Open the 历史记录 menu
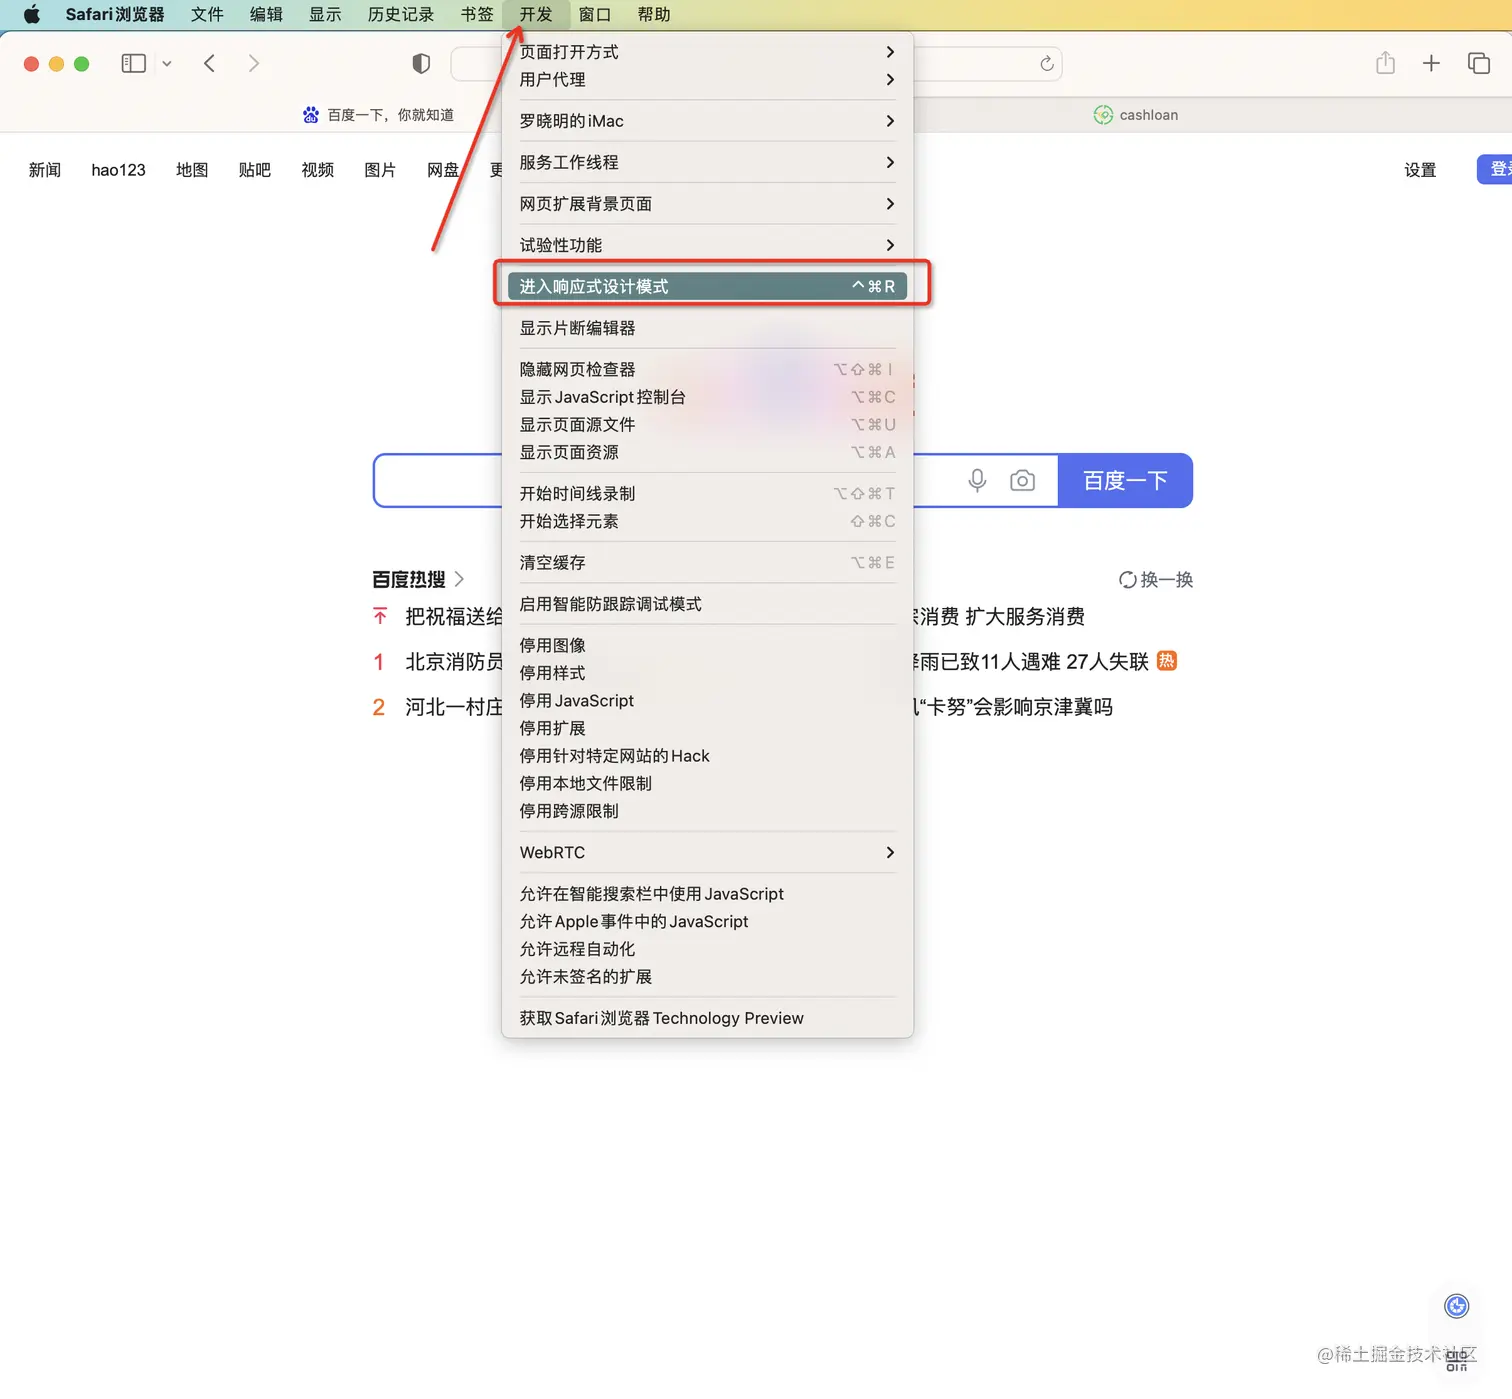The height and width of the screenshot is (1399, 1512). (401, 14)
